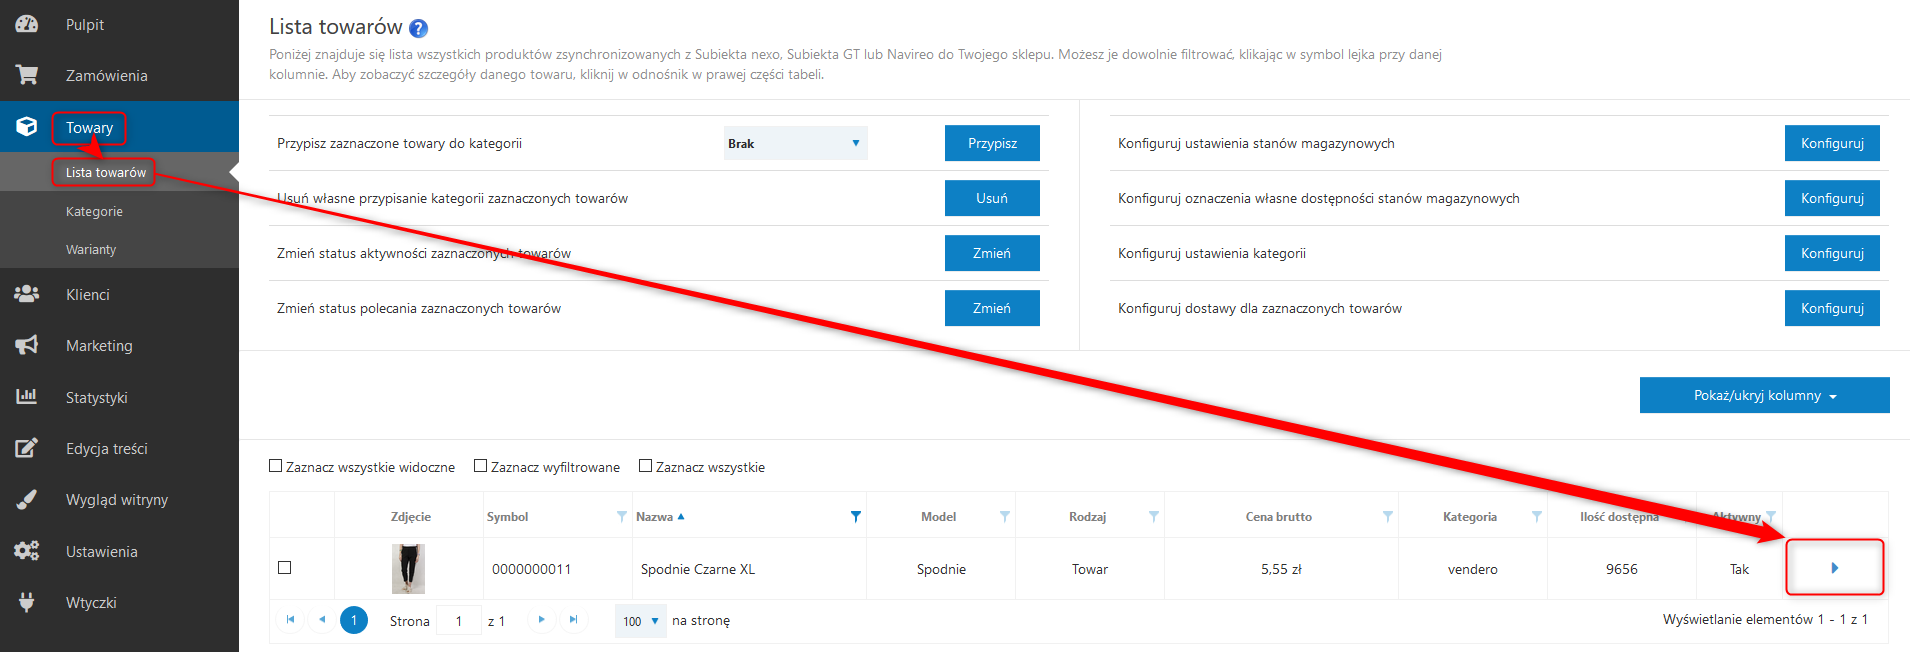Viewport: 1910px width, 652px height.
Task: Open the Warianty submenu item
Action: click(91, 250)
